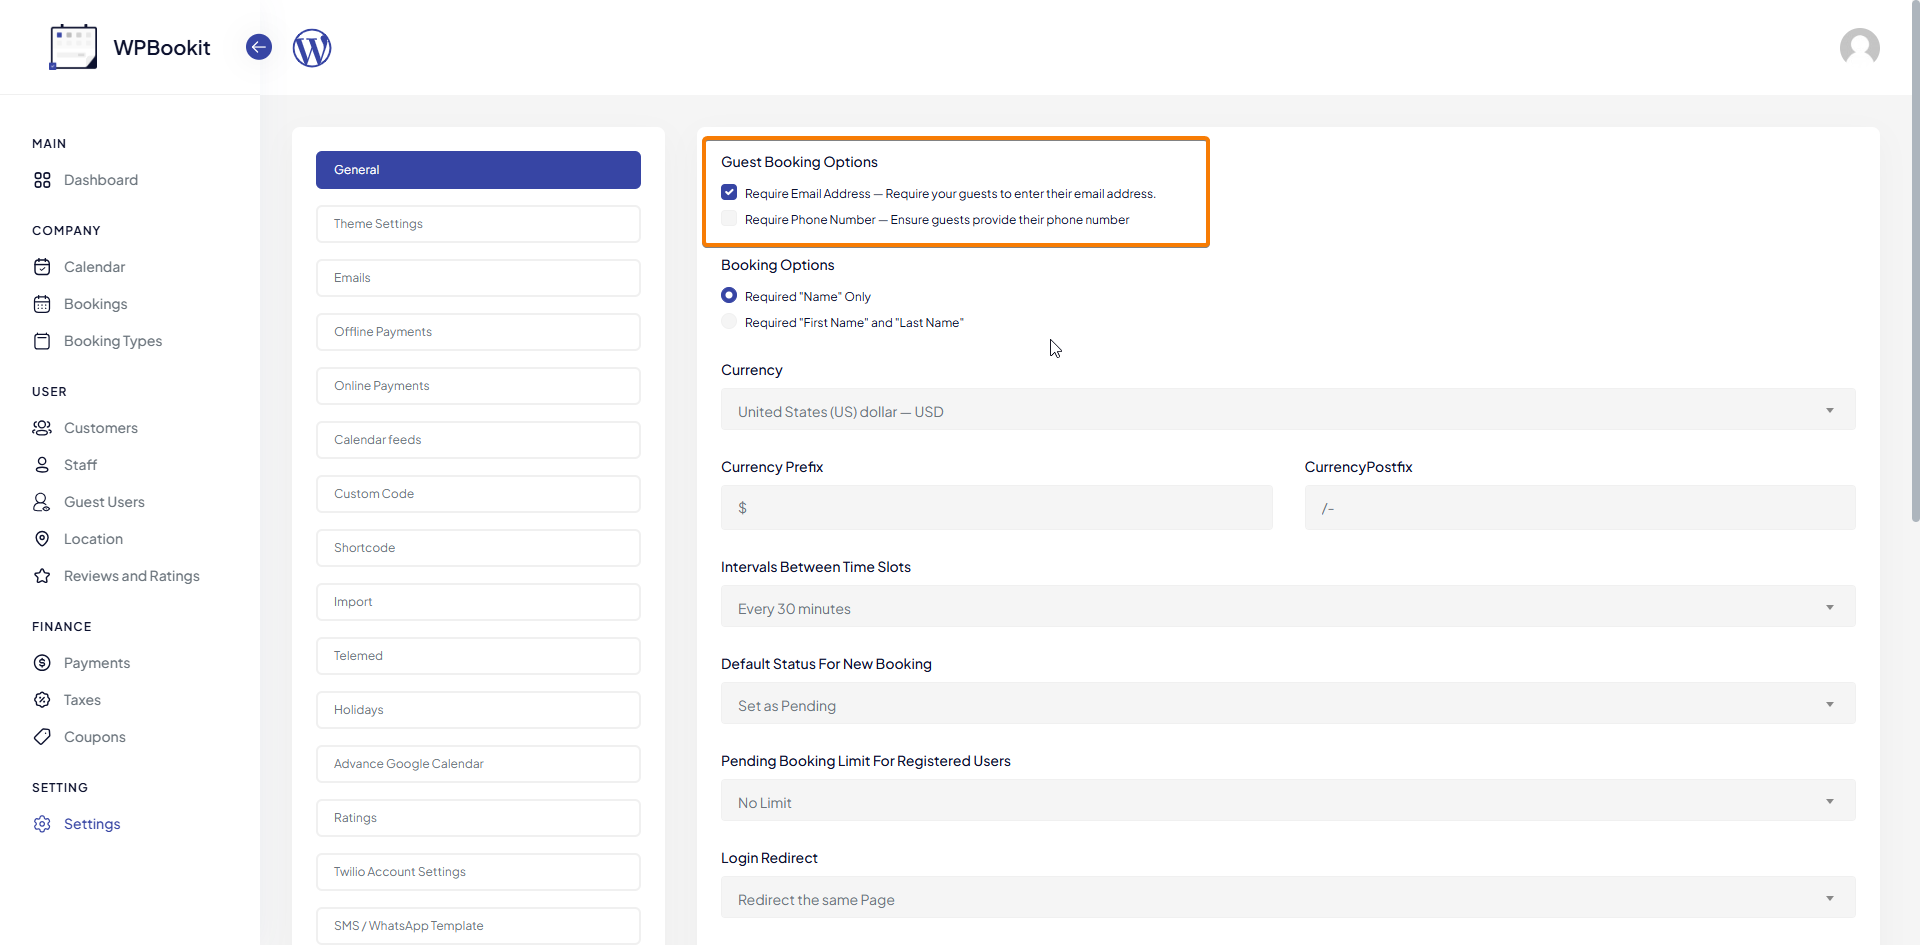Click the Booking Types sidebar icon
Viewport: 1920px width, 945px height.
click(42, 341)
